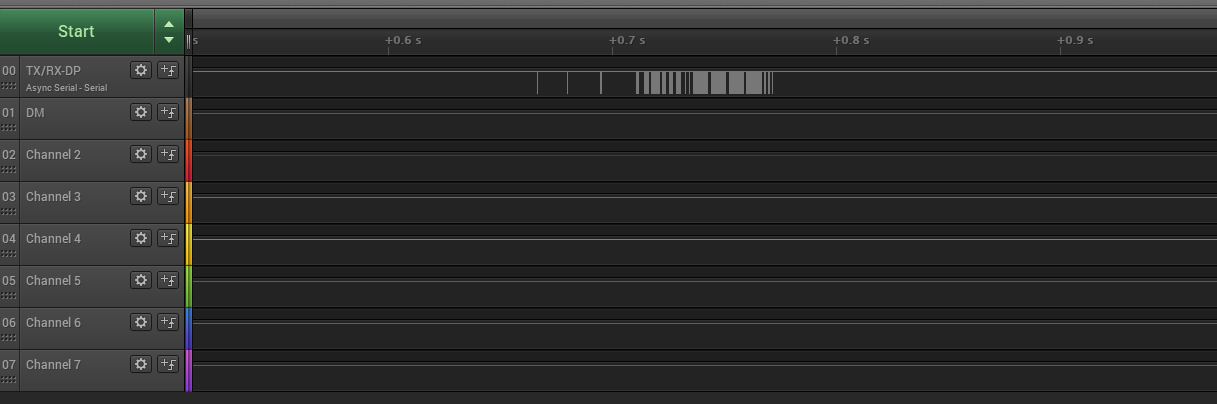1217x404 pixels.
Task: Open settings gear for Channel 7
Action: [x=141, y=364]
